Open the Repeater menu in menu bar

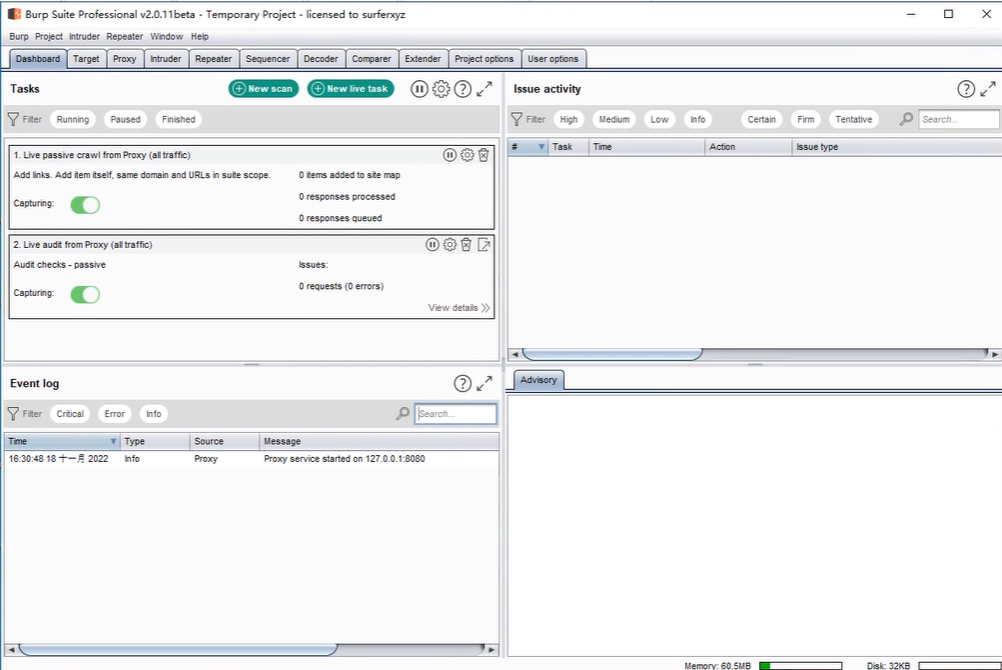(x=125, y=36)
